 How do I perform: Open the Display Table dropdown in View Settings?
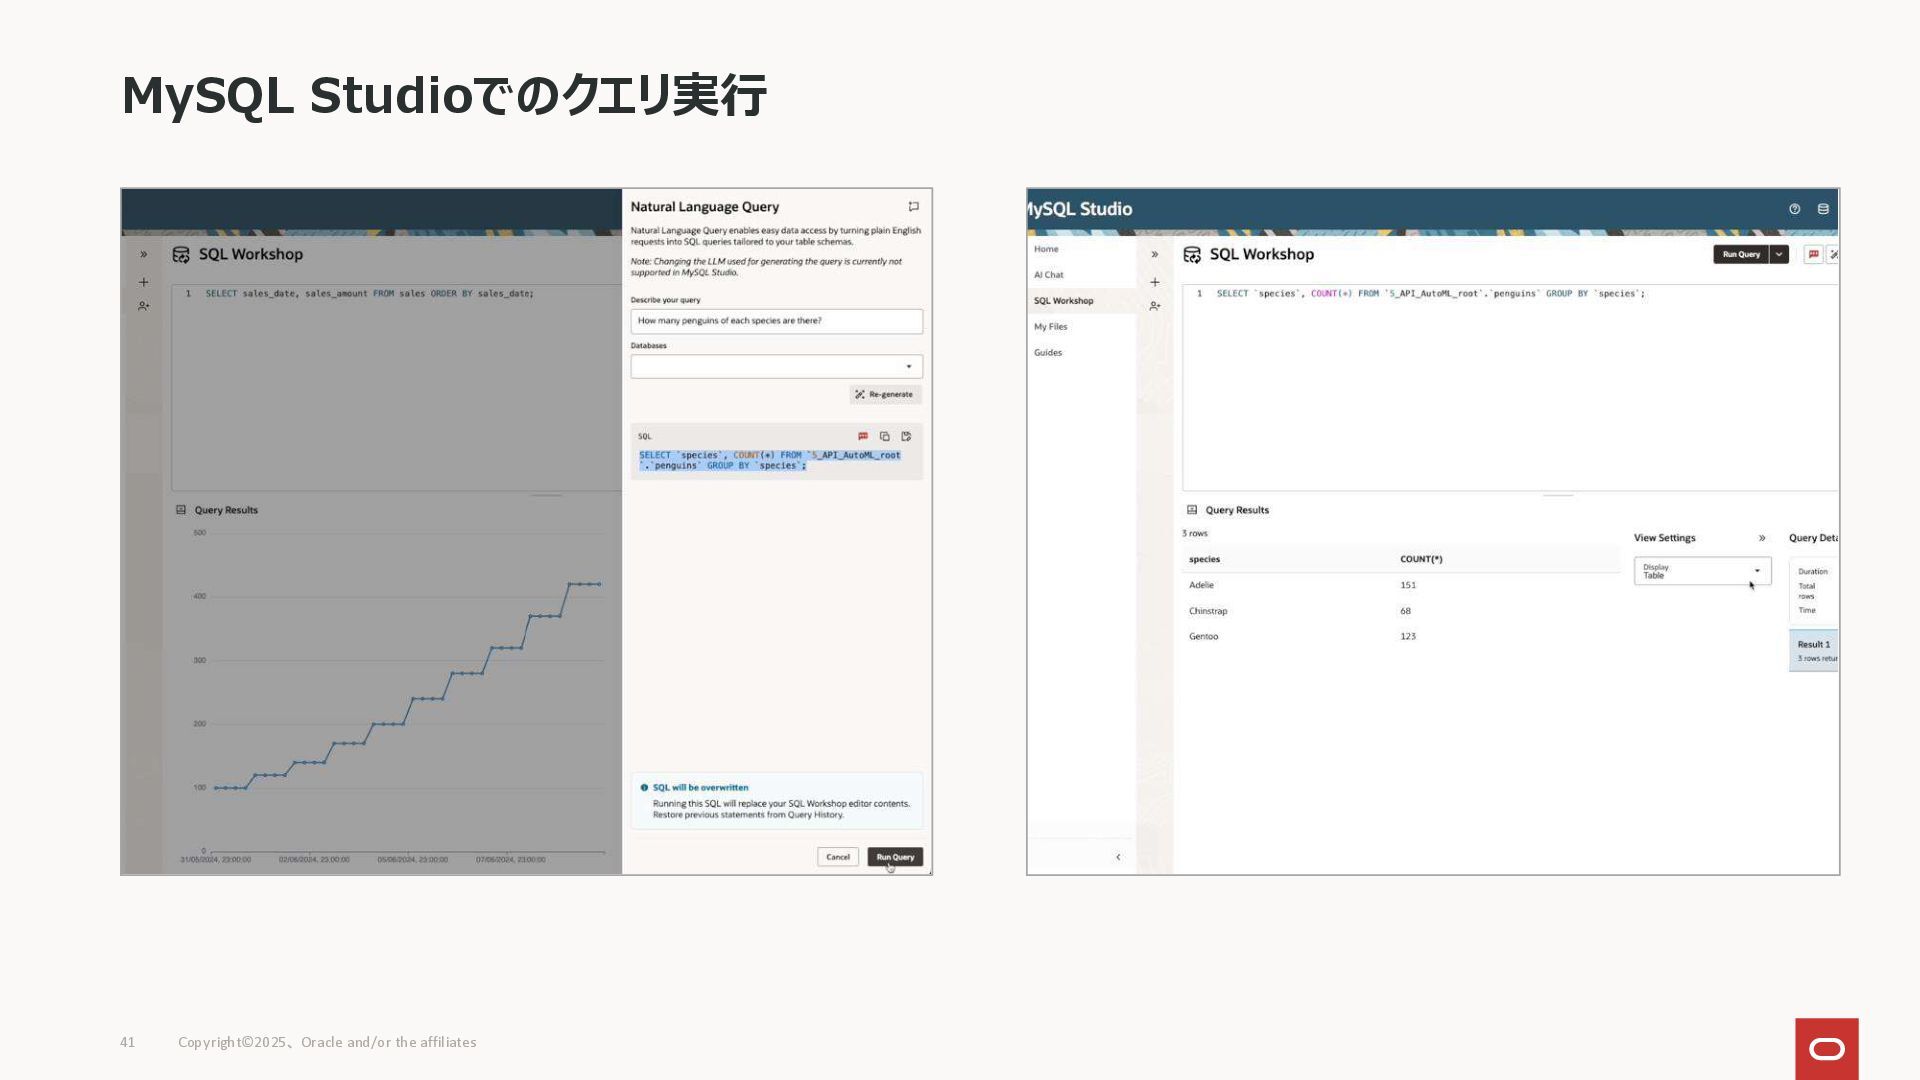click(x=1702, y=571)
